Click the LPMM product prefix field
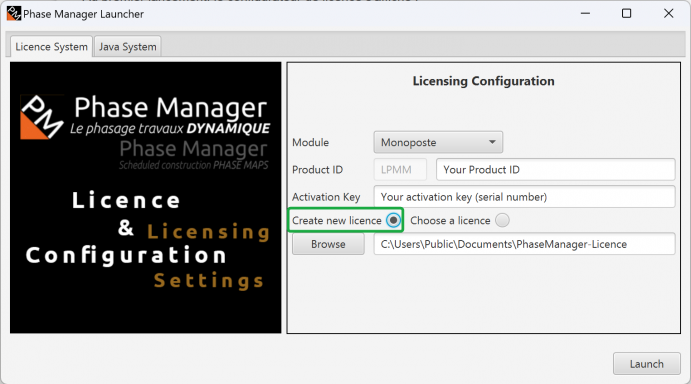The width and height of the screenshot is (691, 384). coord(400,169)
